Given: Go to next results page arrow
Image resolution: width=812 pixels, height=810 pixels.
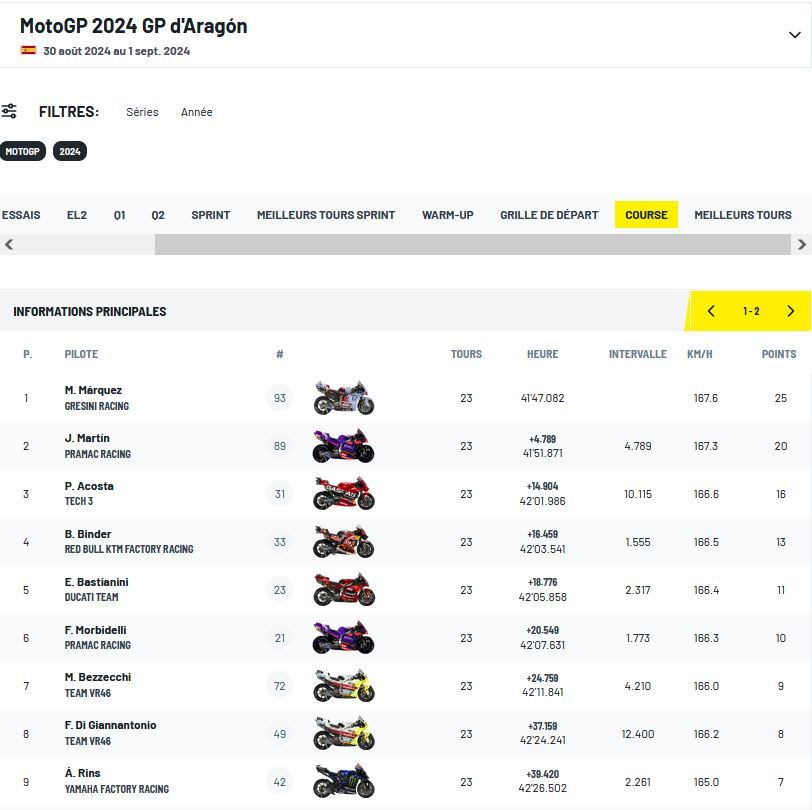Looking at the screenshot, I should tap(790, 311).
